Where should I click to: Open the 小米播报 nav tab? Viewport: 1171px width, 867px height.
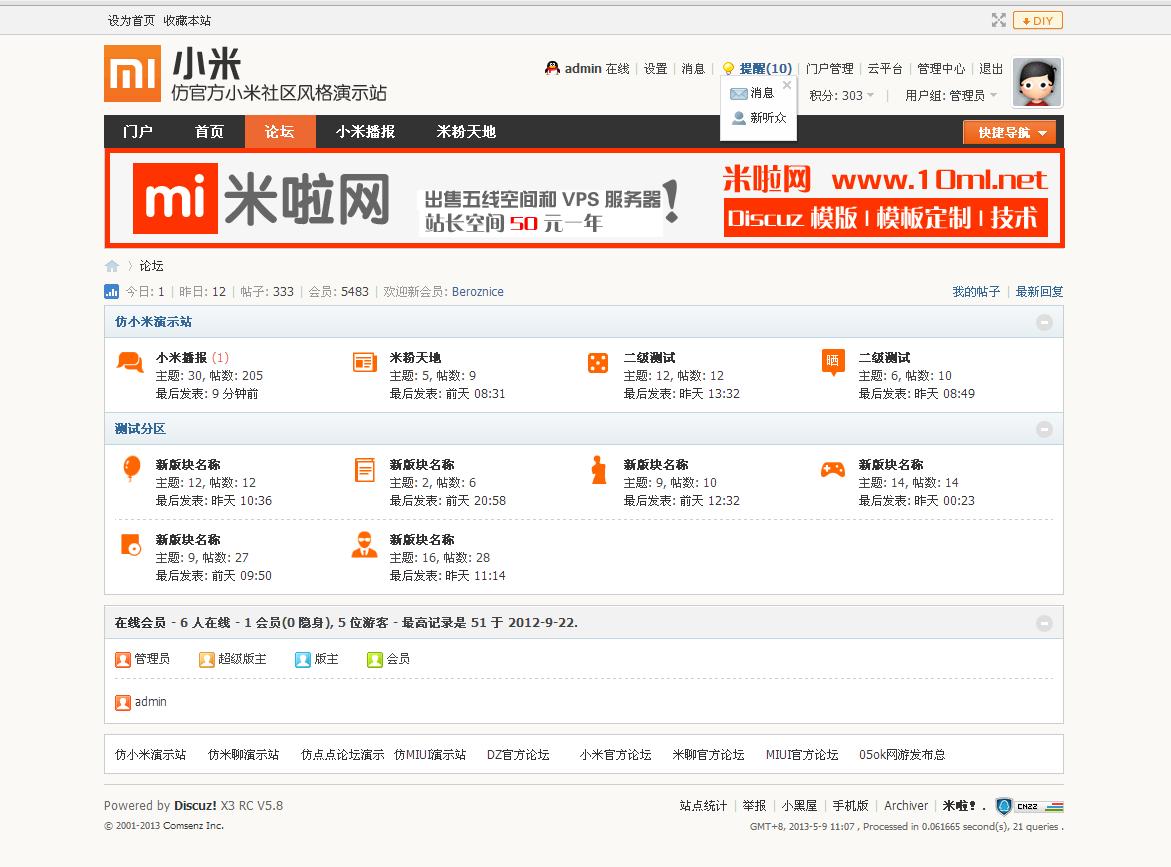365,131
